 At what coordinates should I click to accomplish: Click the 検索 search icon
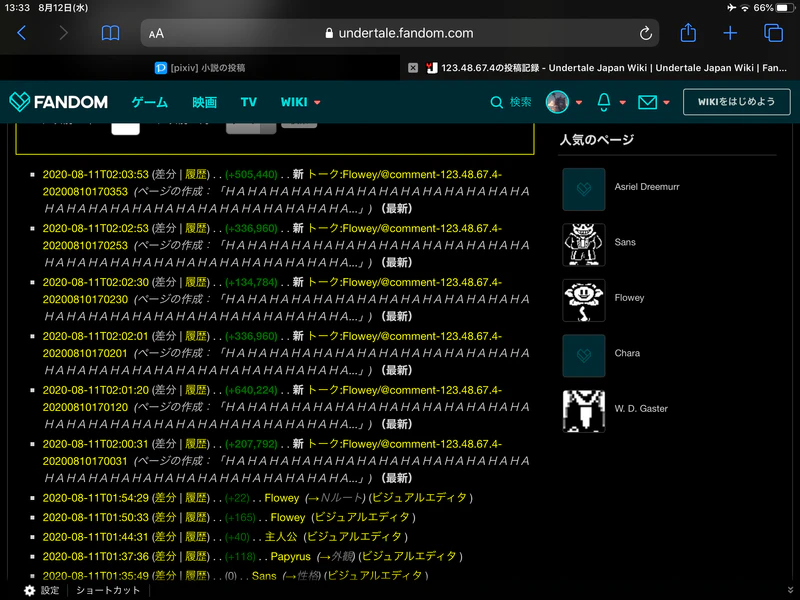click(496, 102)
